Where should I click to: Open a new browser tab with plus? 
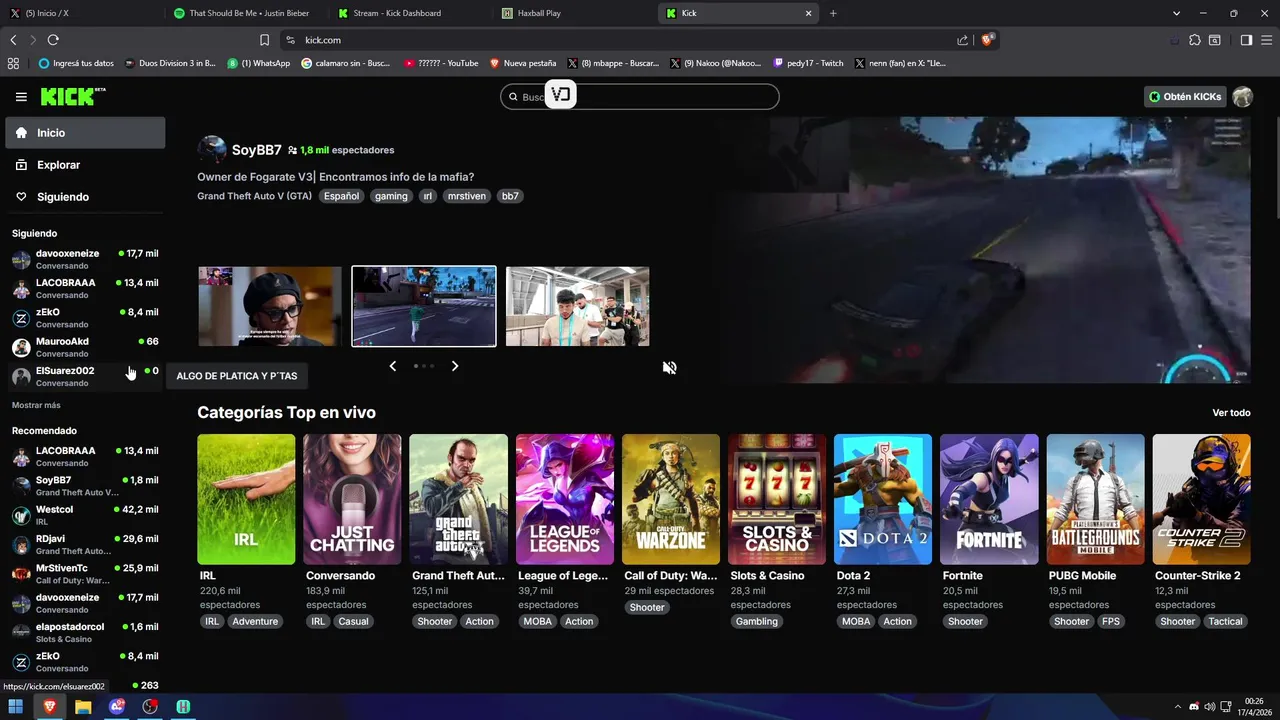coord(833,13)
